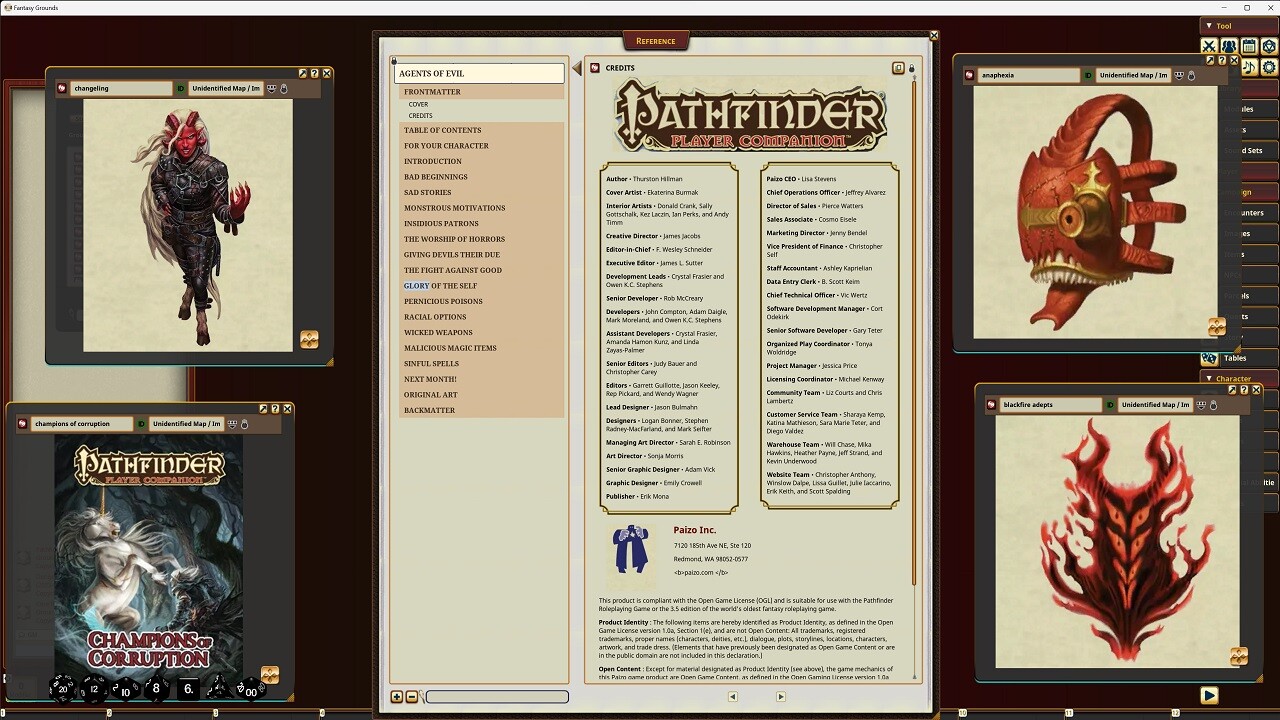This screenshot has width=1280, height=720.
Task: Open the radial menu on the anaphexia image
Action: click(1216, 326)
